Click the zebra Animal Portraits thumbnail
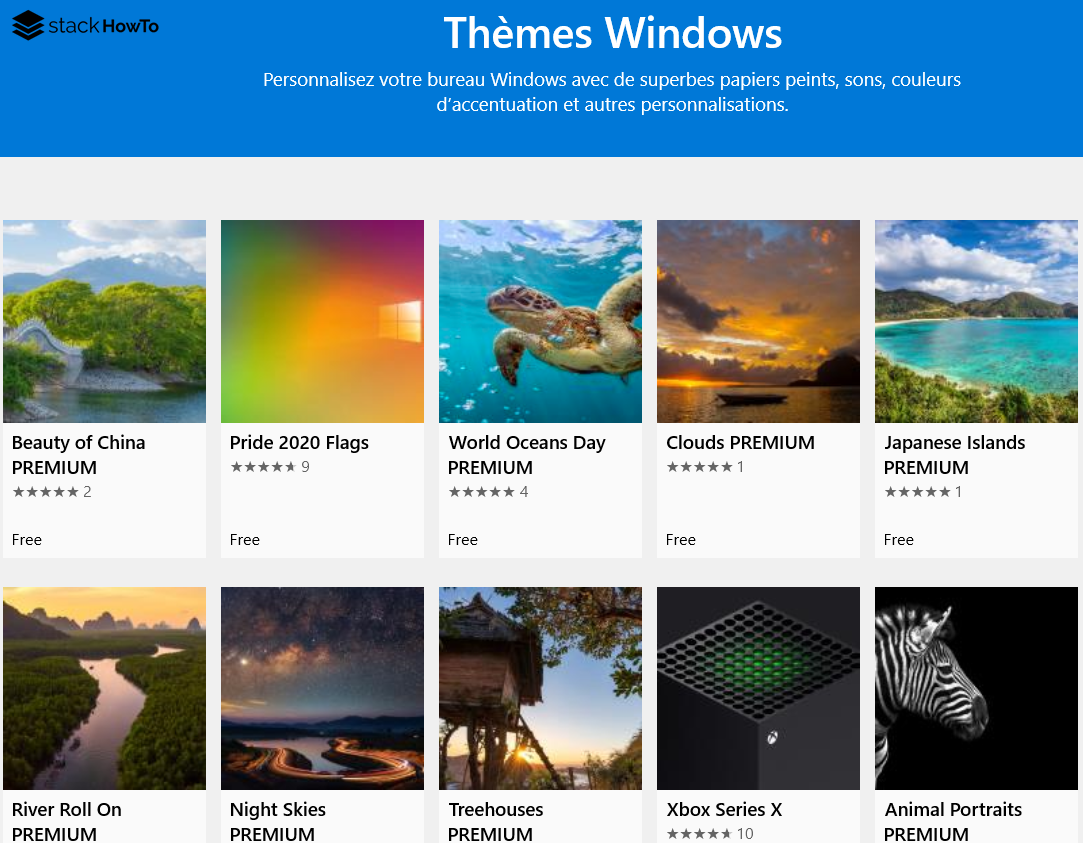The width and height of the screenshot is (1083, 843). [975, 687]
